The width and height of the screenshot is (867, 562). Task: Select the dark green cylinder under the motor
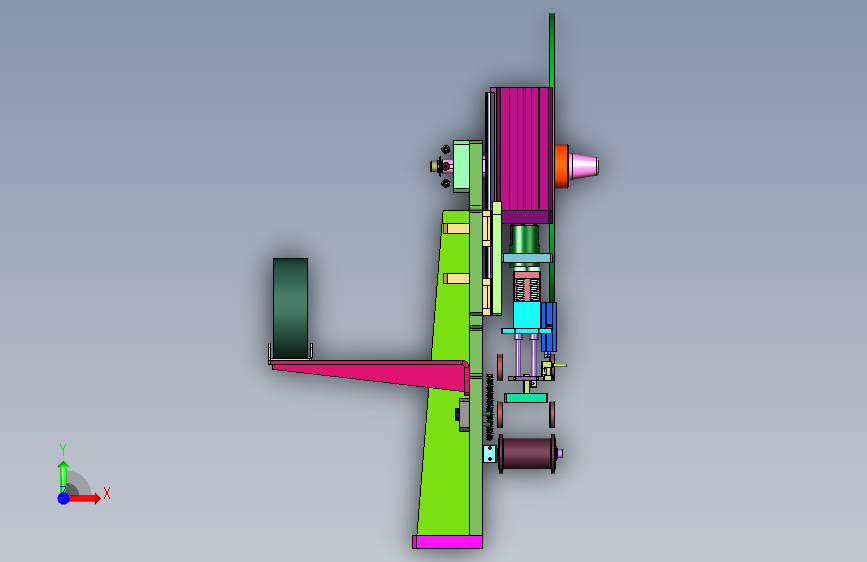(524, 239)
